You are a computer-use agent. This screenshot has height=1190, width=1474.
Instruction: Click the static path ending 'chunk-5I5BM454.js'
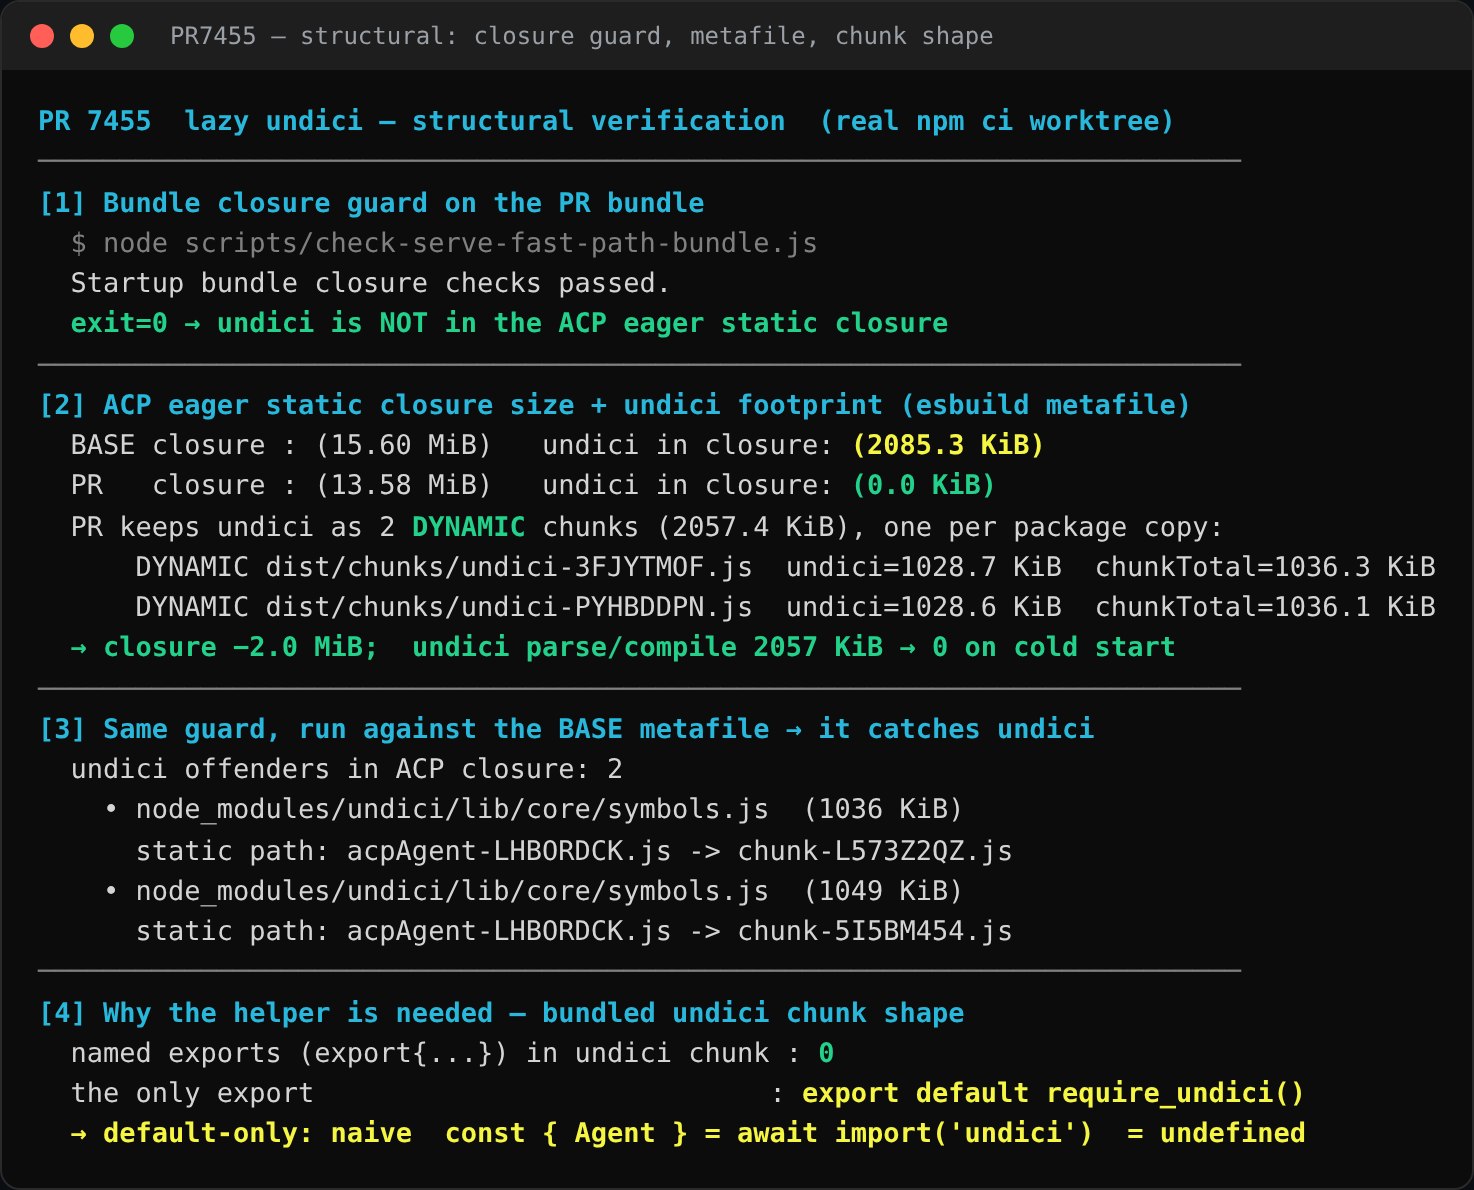point(574,931)
